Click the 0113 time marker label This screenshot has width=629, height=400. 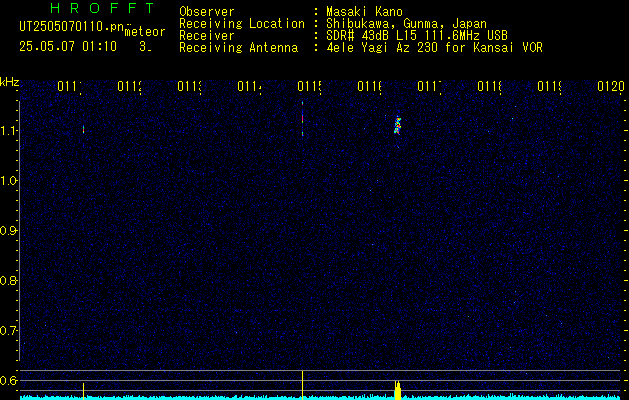tap(189, 86)
